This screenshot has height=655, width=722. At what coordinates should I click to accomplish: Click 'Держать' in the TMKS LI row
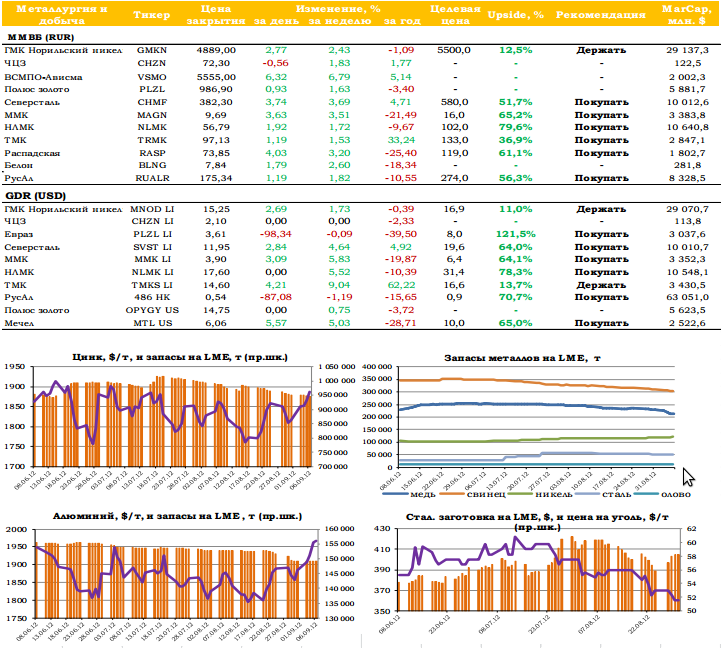click(601, 285)
